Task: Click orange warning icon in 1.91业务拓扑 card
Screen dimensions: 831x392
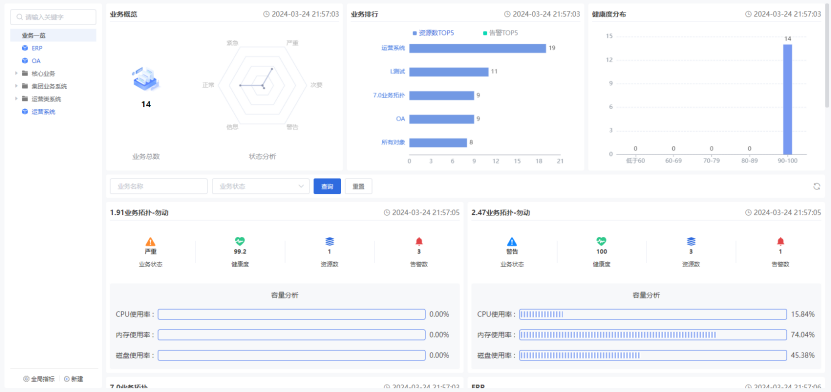Action: pyautogui.click(x=151, y=242)
